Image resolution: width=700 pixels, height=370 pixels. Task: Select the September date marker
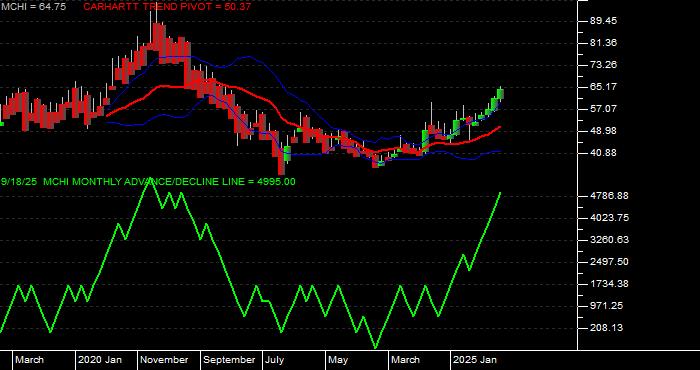(x=229, y=360)
